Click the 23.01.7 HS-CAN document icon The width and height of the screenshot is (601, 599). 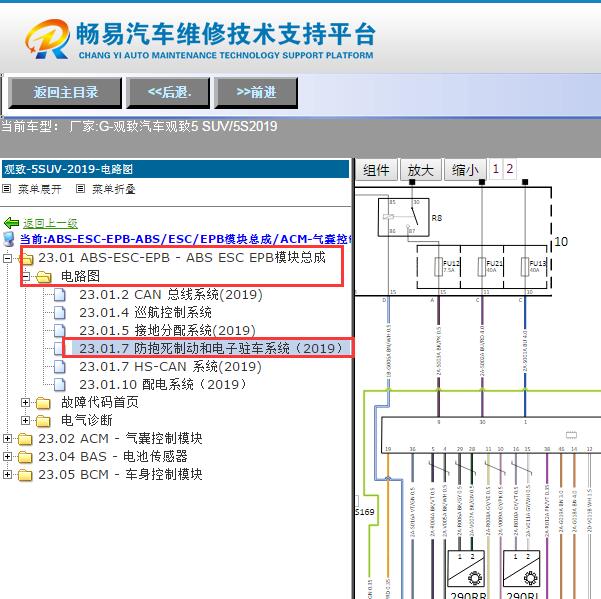[x=59, y=367]
